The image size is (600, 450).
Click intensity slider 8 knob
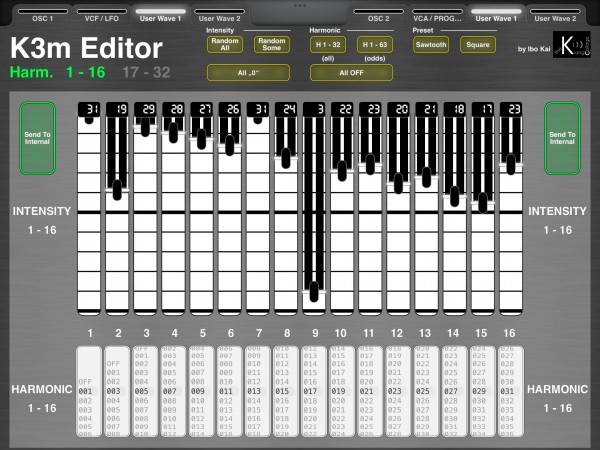click(x=286, y=158)
